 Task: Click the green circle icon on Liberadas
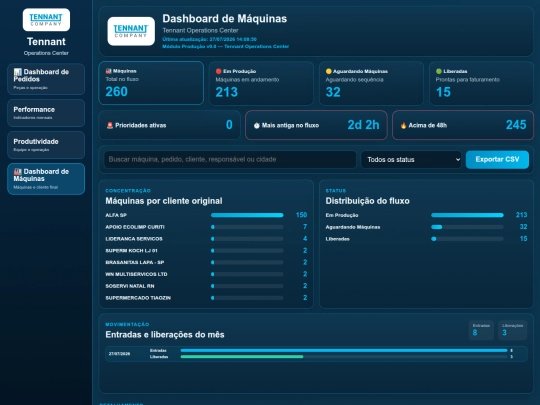coord(439,71)
